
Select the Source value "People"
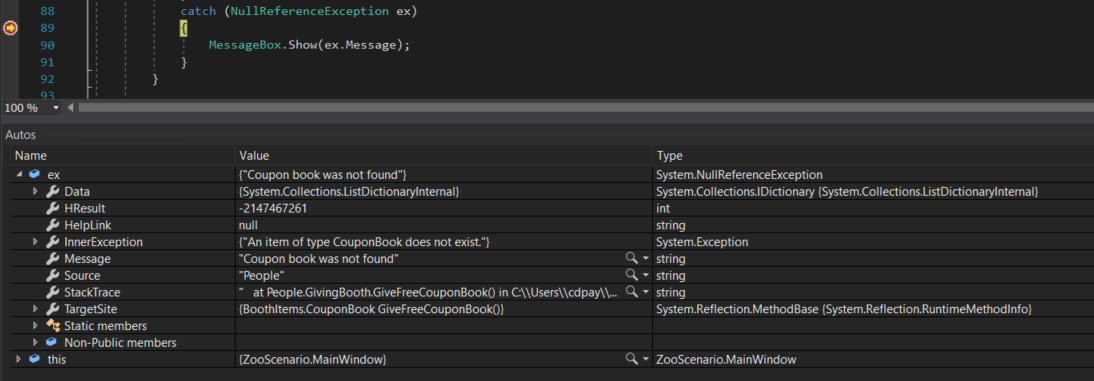(x=262, y=276)
